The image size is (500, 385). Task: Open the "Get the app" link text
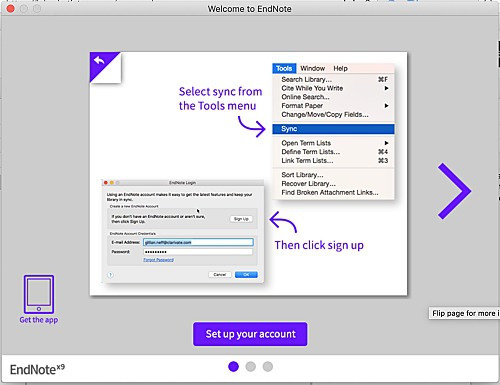click(39, 320)
